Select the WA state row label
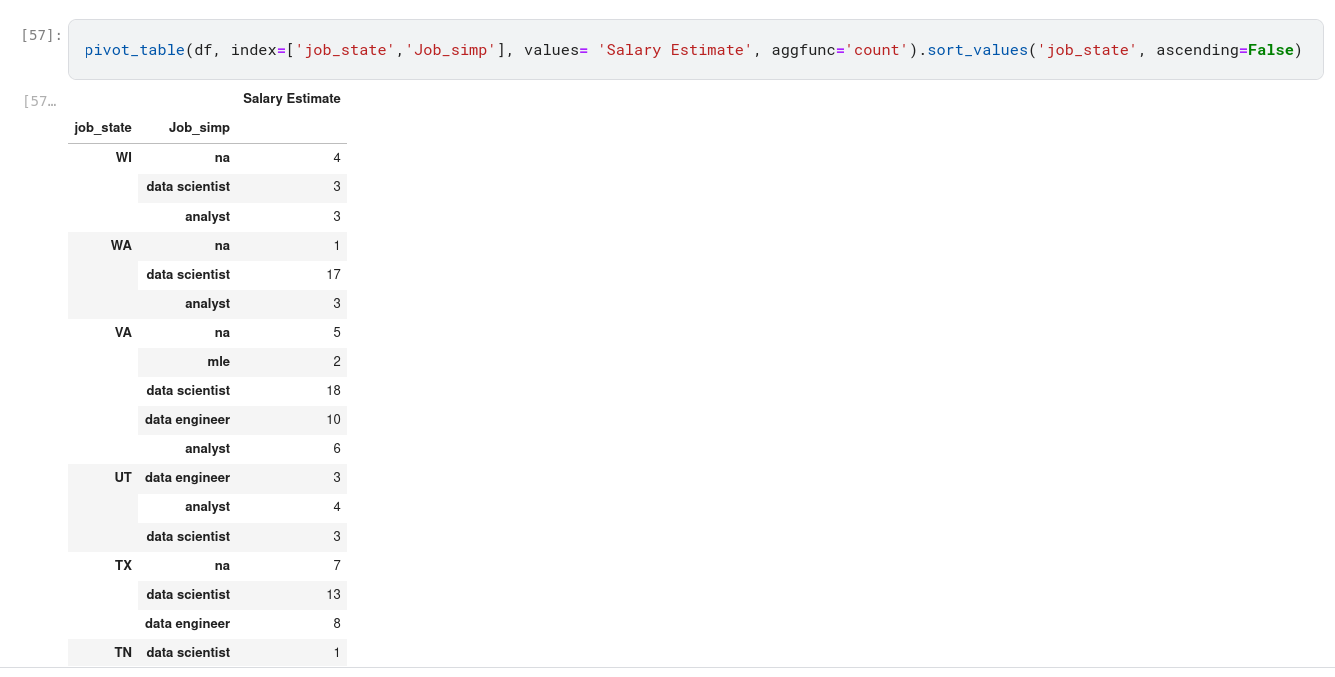1335x677 pixels. tap(121, 246)
